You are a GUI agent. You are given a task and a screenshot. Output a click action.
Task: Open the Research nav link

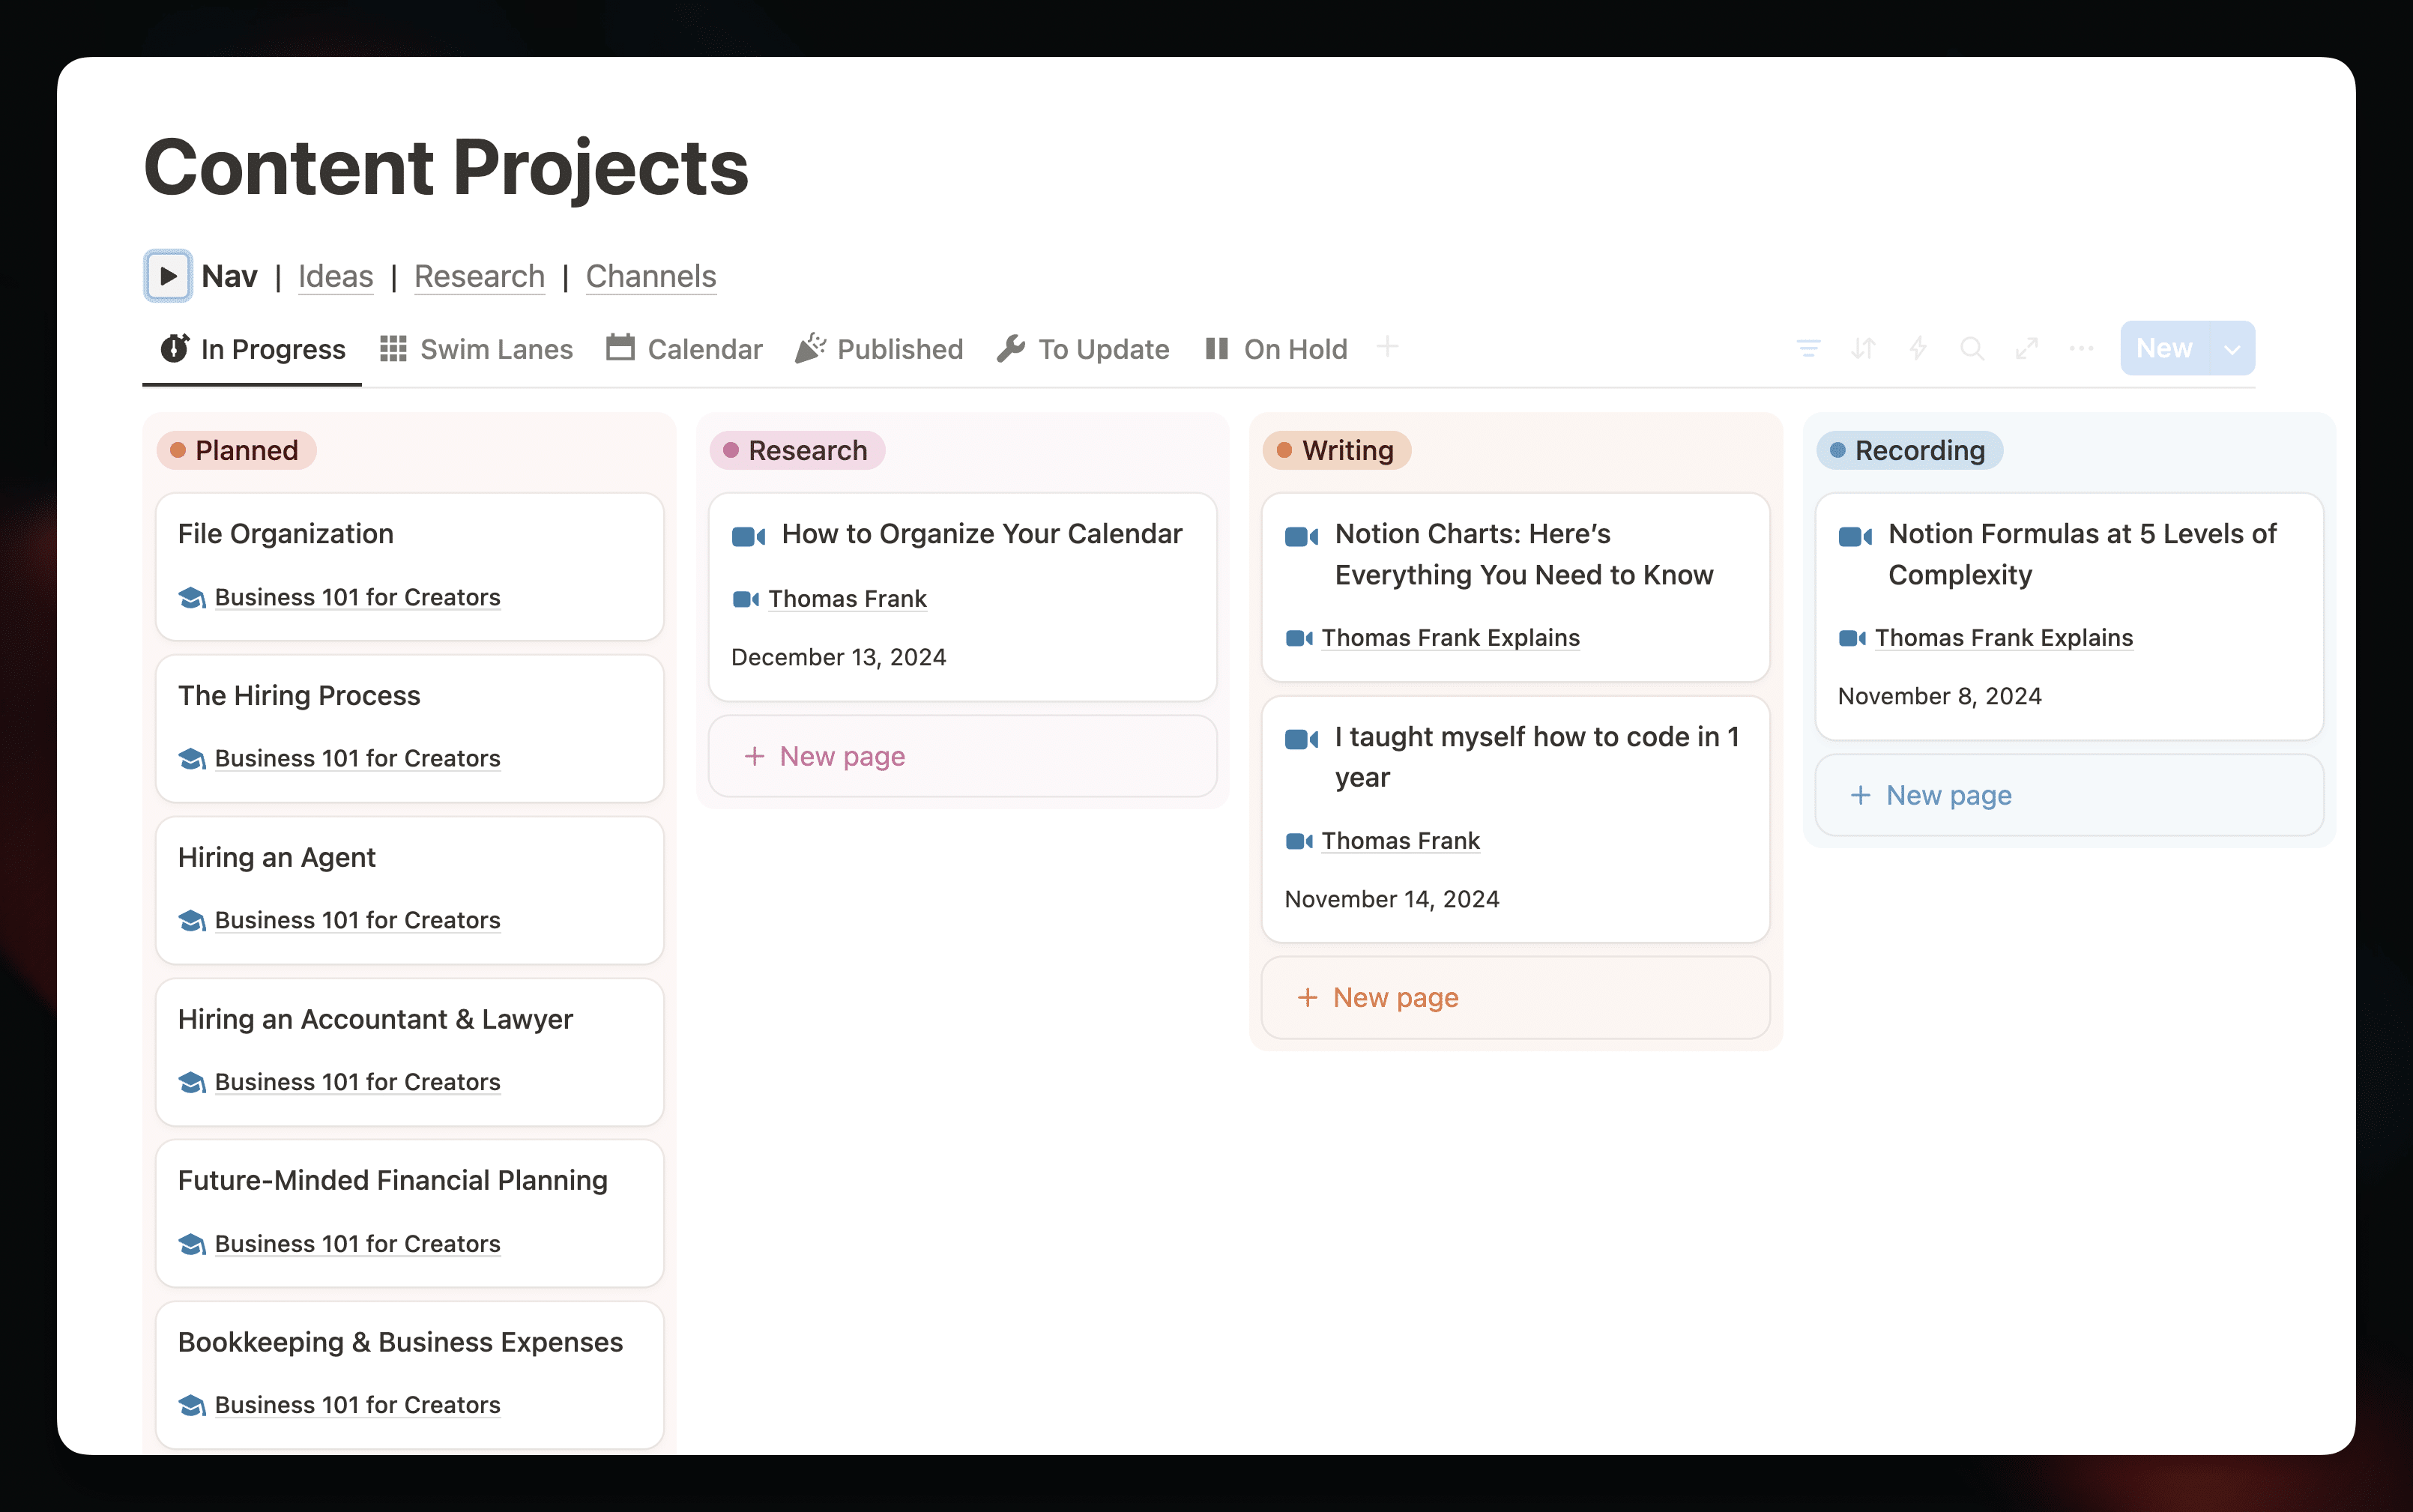click(x=479, y=276)
